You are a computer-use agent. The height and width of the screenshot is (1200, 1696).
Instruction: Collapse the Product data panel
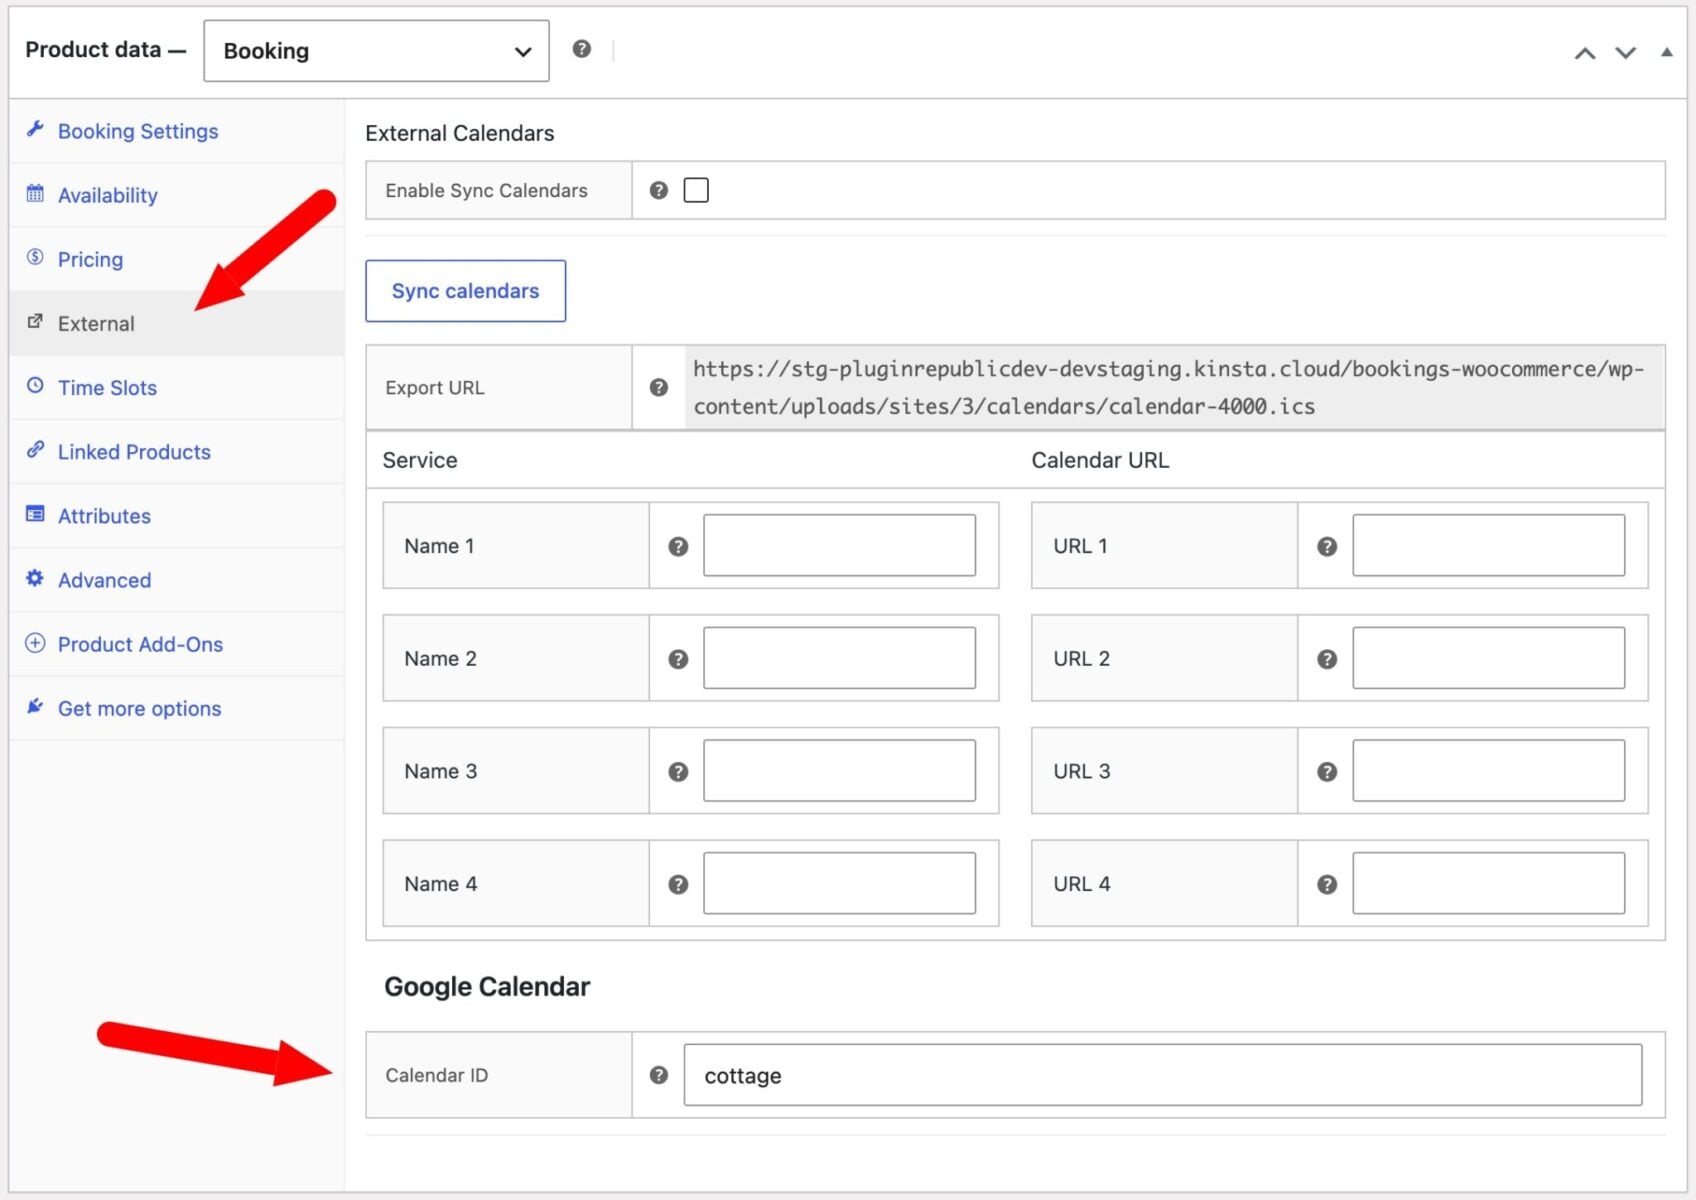[1666, 52]
